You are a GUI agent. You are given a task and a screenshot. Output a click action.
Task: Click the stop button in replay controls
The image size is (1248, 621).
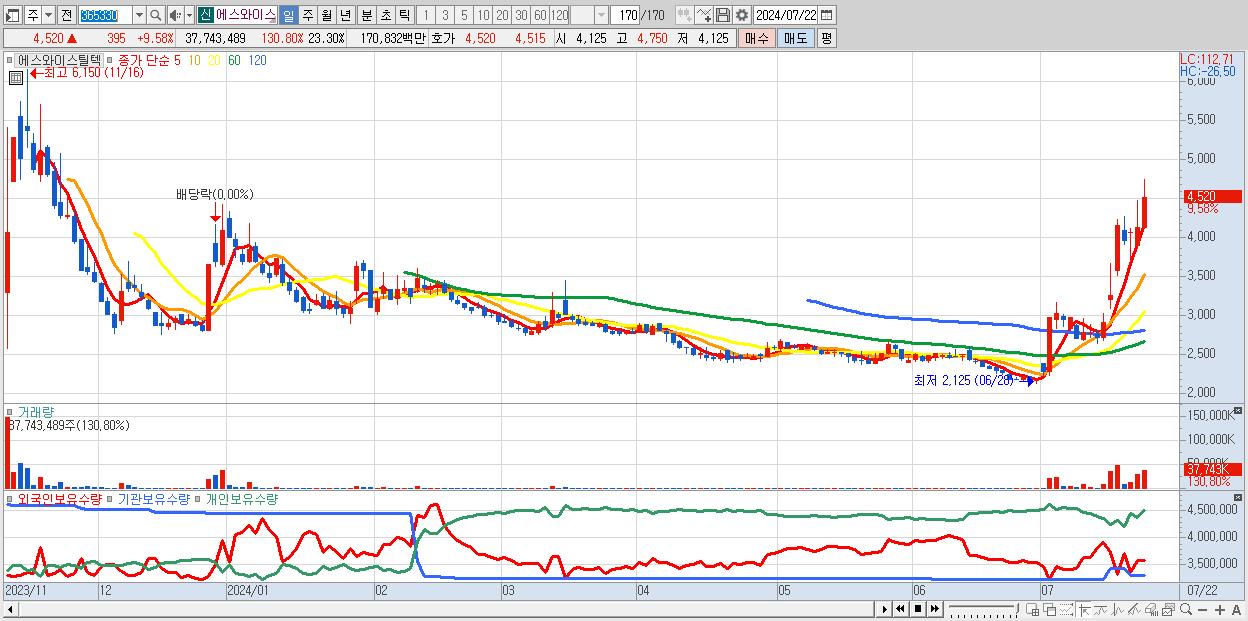(x=918, y=608)
